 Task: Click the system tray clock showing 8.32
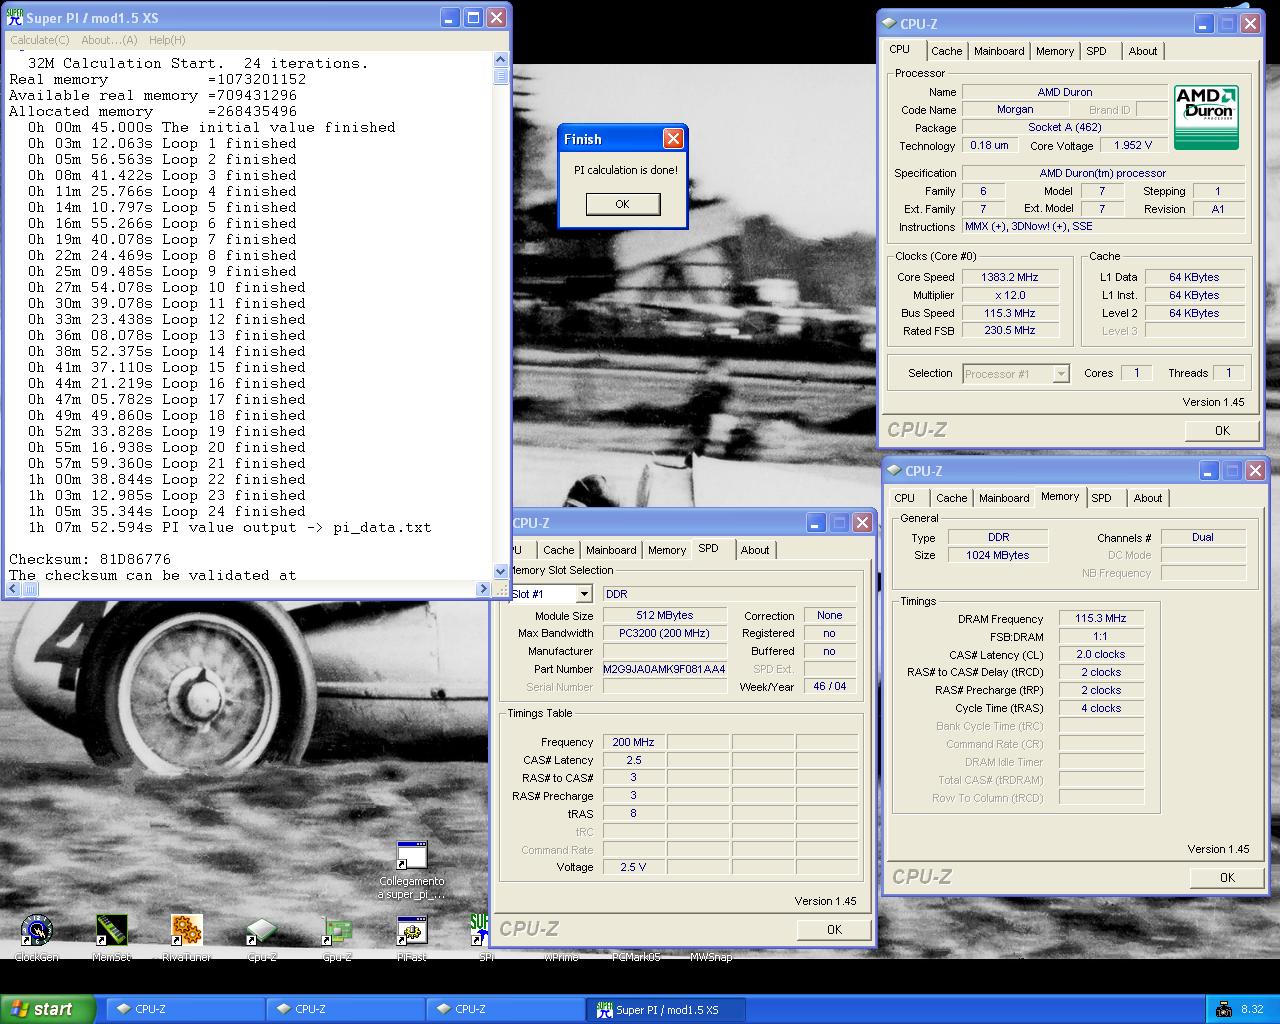pyautogui.click(x=1252, y=1009)
